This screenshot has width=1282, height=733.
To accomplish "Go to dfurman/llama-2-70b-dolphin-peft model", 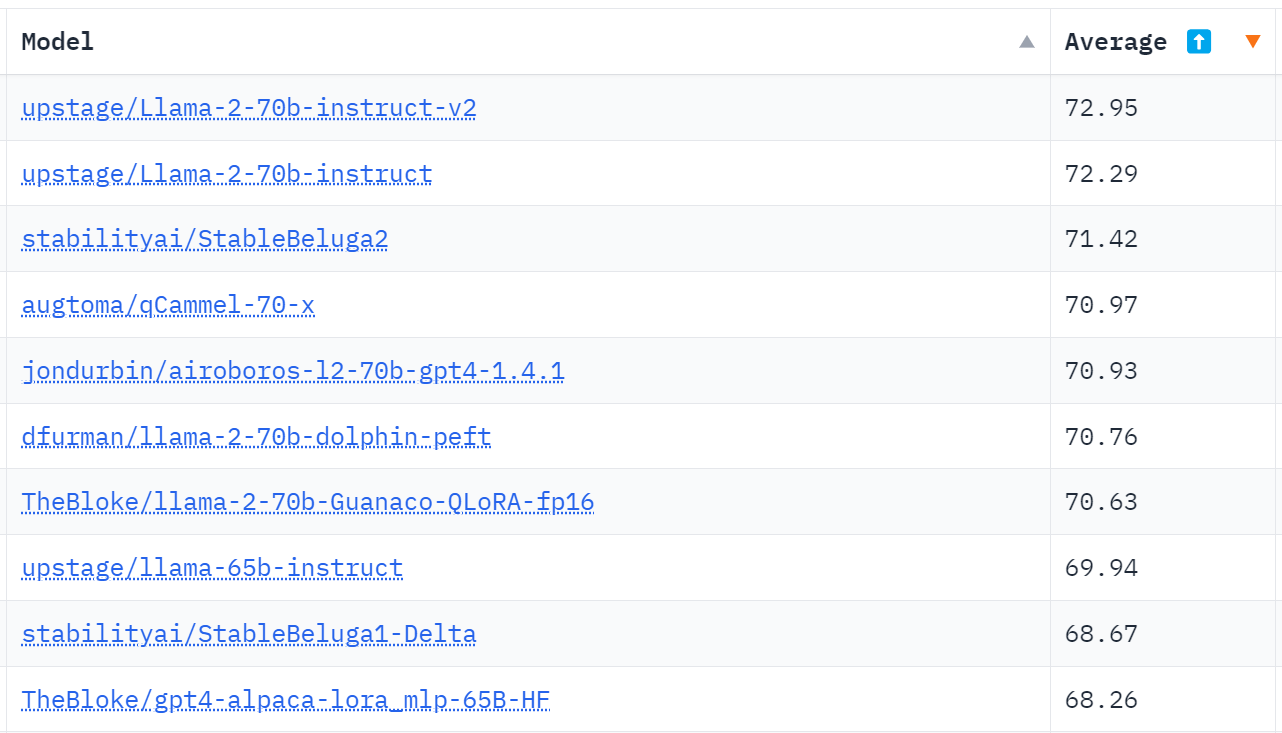I will [x=256, y=437].
